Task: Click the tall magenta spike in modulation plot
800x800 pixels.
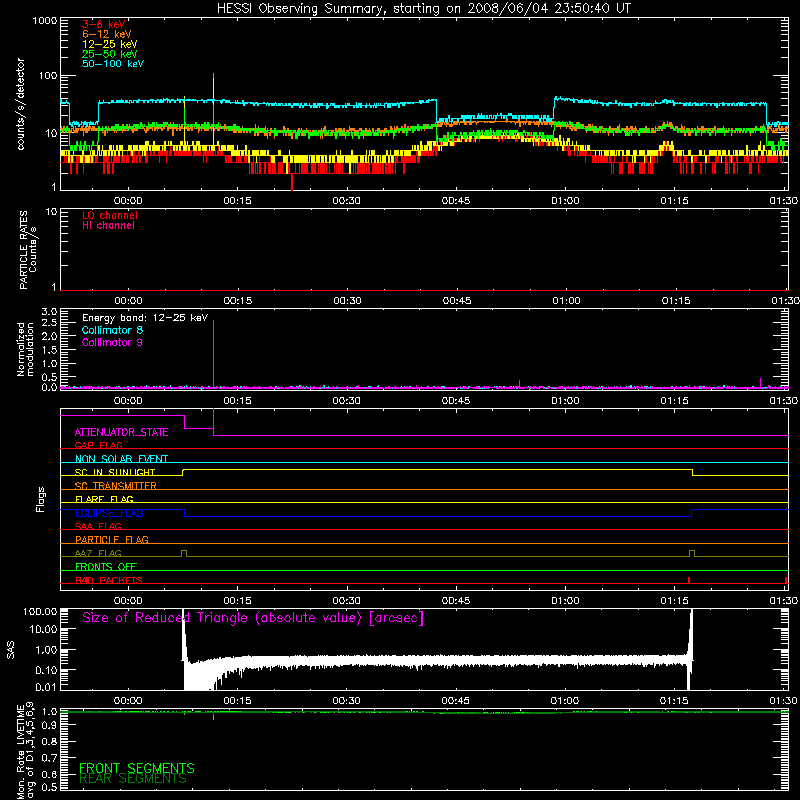Action: (213, 352)
